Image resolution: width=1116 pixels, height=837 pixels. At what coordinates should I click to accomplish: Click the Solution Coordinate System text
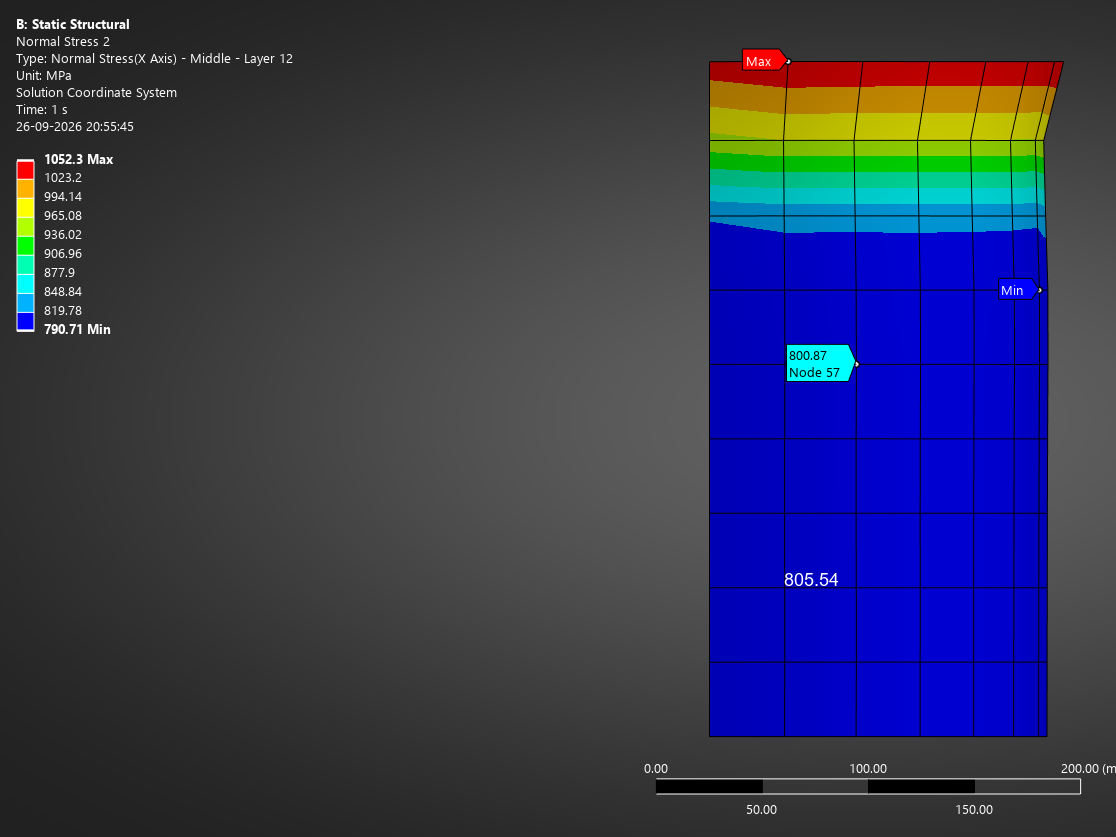[x=96, y=93]
